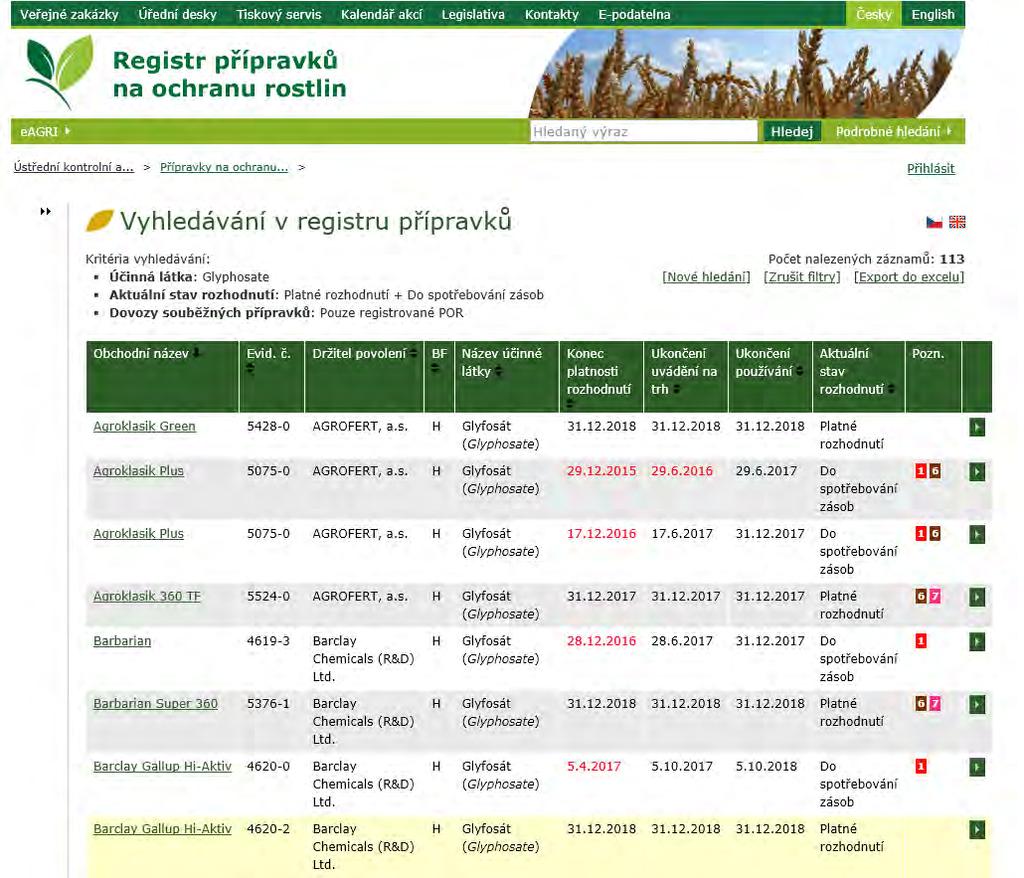Expand the eAGRI menu
The height and width of the screenshot is (878, 1024).
(45, 131)
